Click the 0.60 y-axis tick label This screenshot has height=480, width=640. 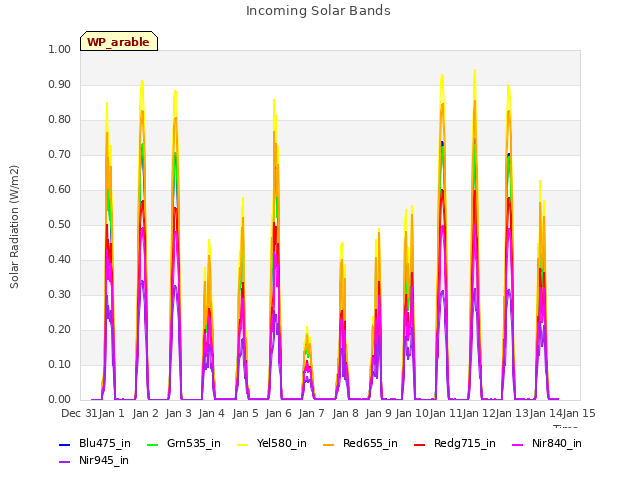pyautogui.click(x=60, y=189)
